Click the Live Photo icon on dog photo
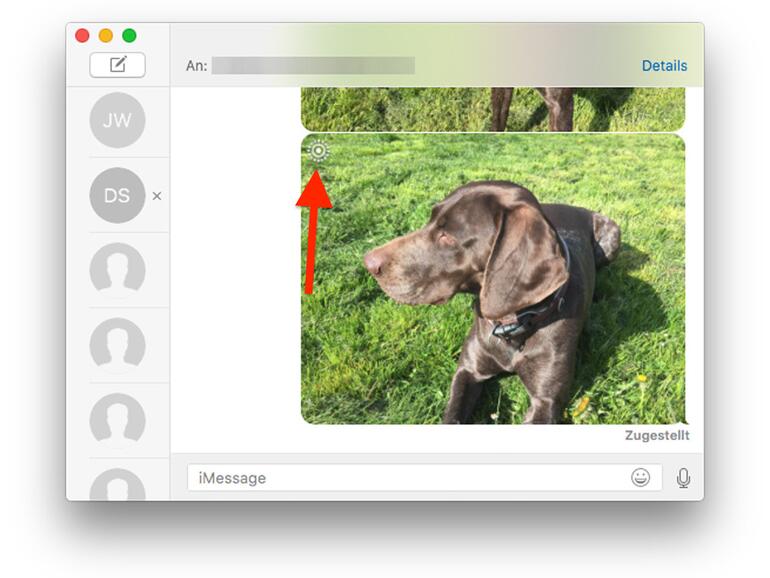The height and width of the screenshot is (578, 770). click(x=318, y=151)
